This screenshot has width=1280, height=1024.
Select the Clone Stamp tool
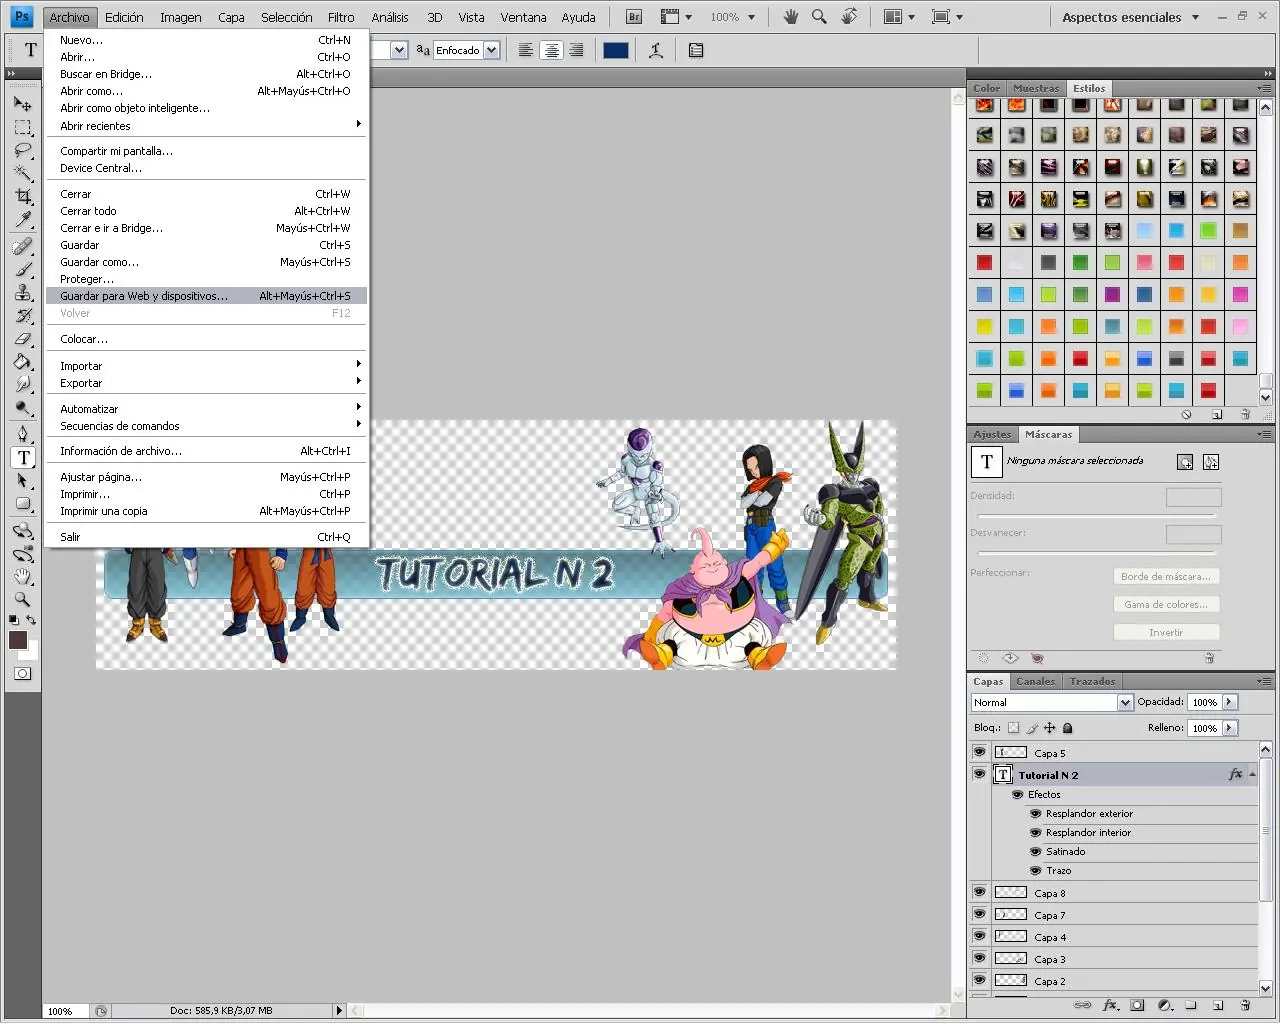(x=23, y=292)
